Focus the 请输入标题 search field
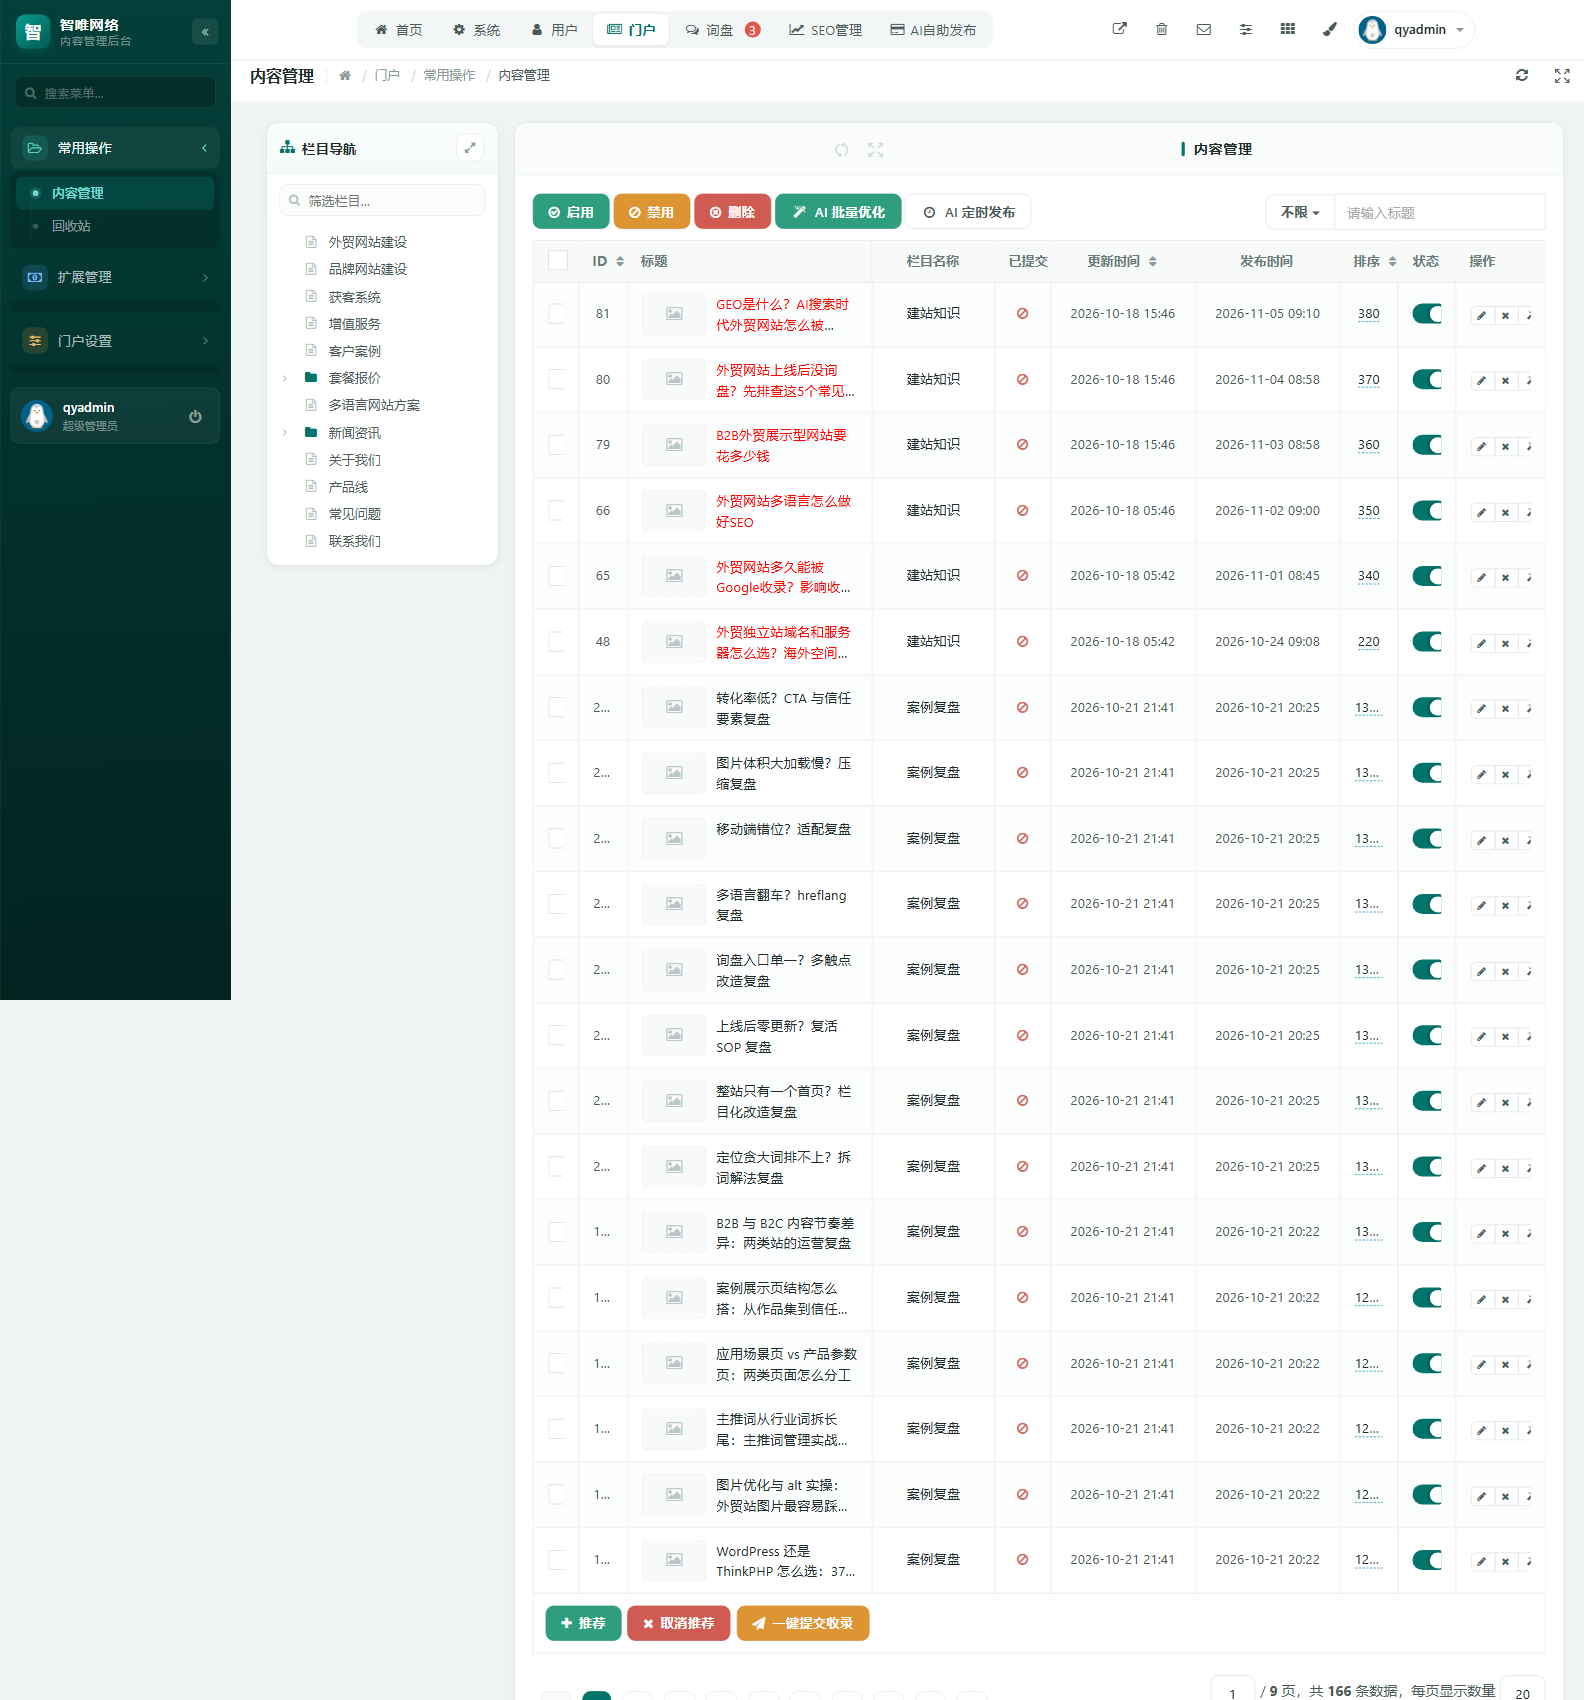The image size is (1584, 1700). 1440,212
